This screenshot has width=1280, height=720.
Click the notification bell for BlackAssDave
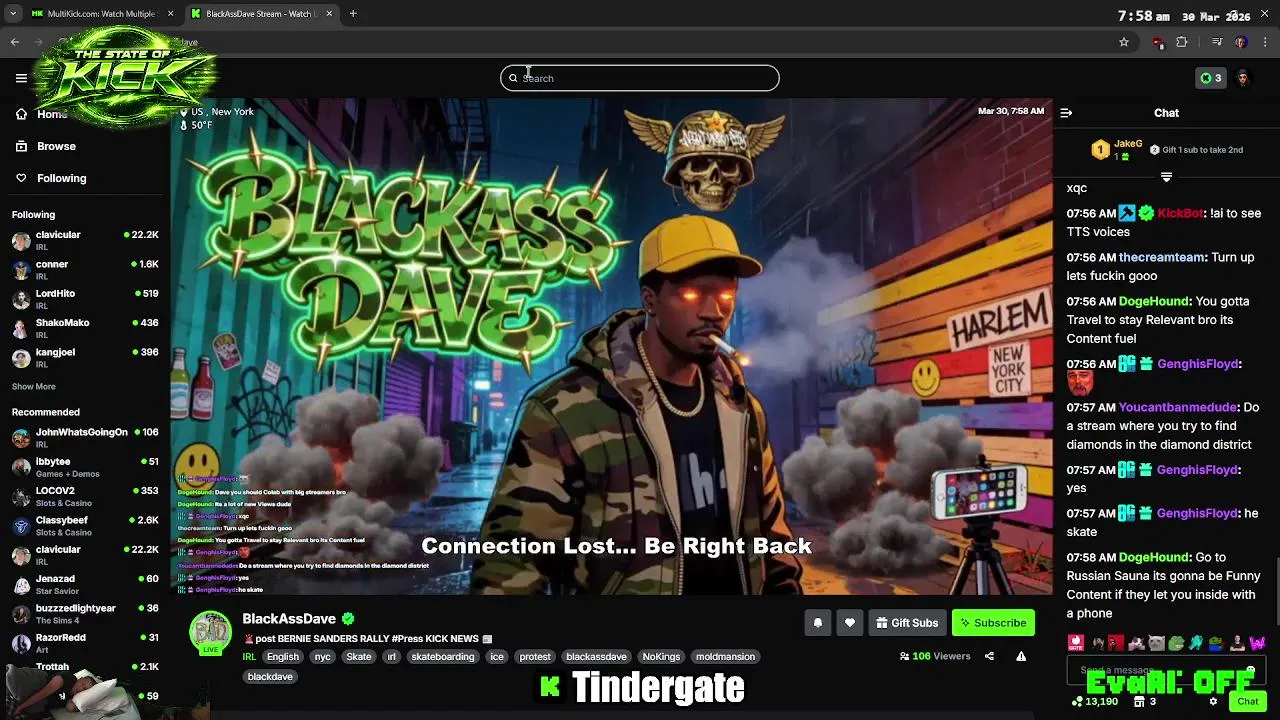817,623
